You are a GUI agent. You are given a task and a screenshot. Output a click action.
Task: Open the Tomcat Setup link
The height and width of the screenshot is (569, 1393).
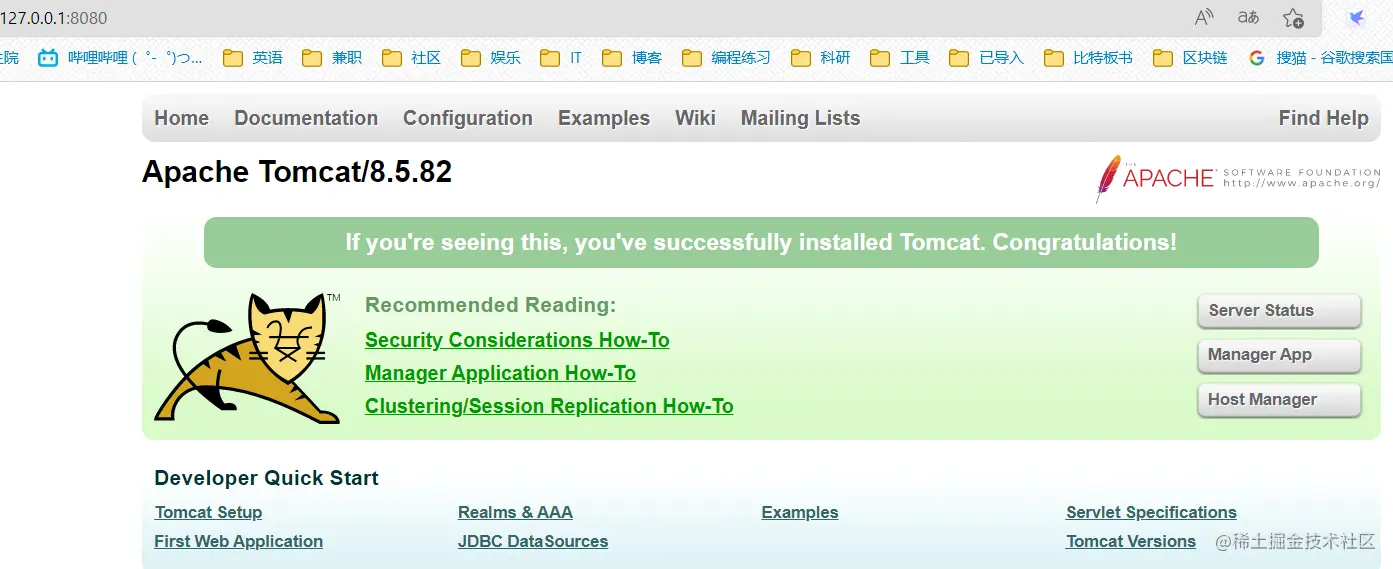pyautogui.click(x=208, y=512)
